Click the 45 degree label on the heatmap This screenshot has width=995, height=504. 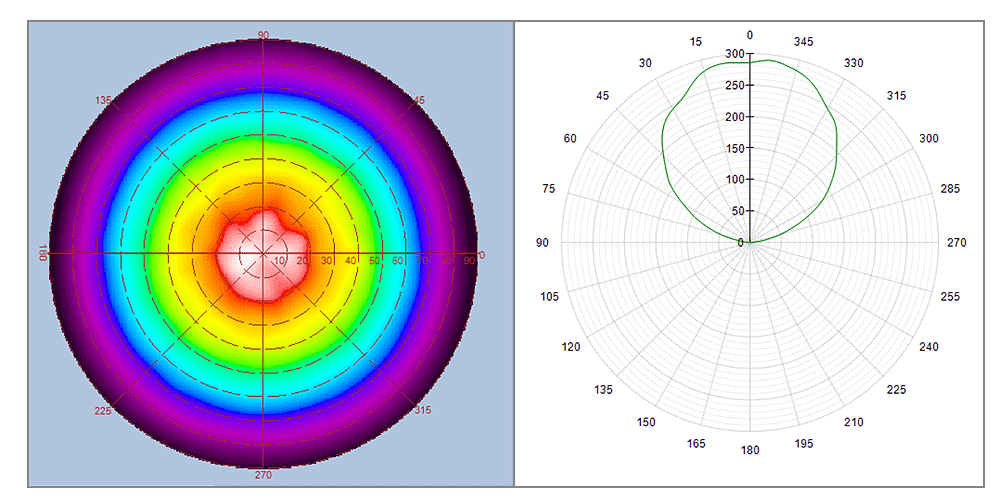[x=418, y=100]
